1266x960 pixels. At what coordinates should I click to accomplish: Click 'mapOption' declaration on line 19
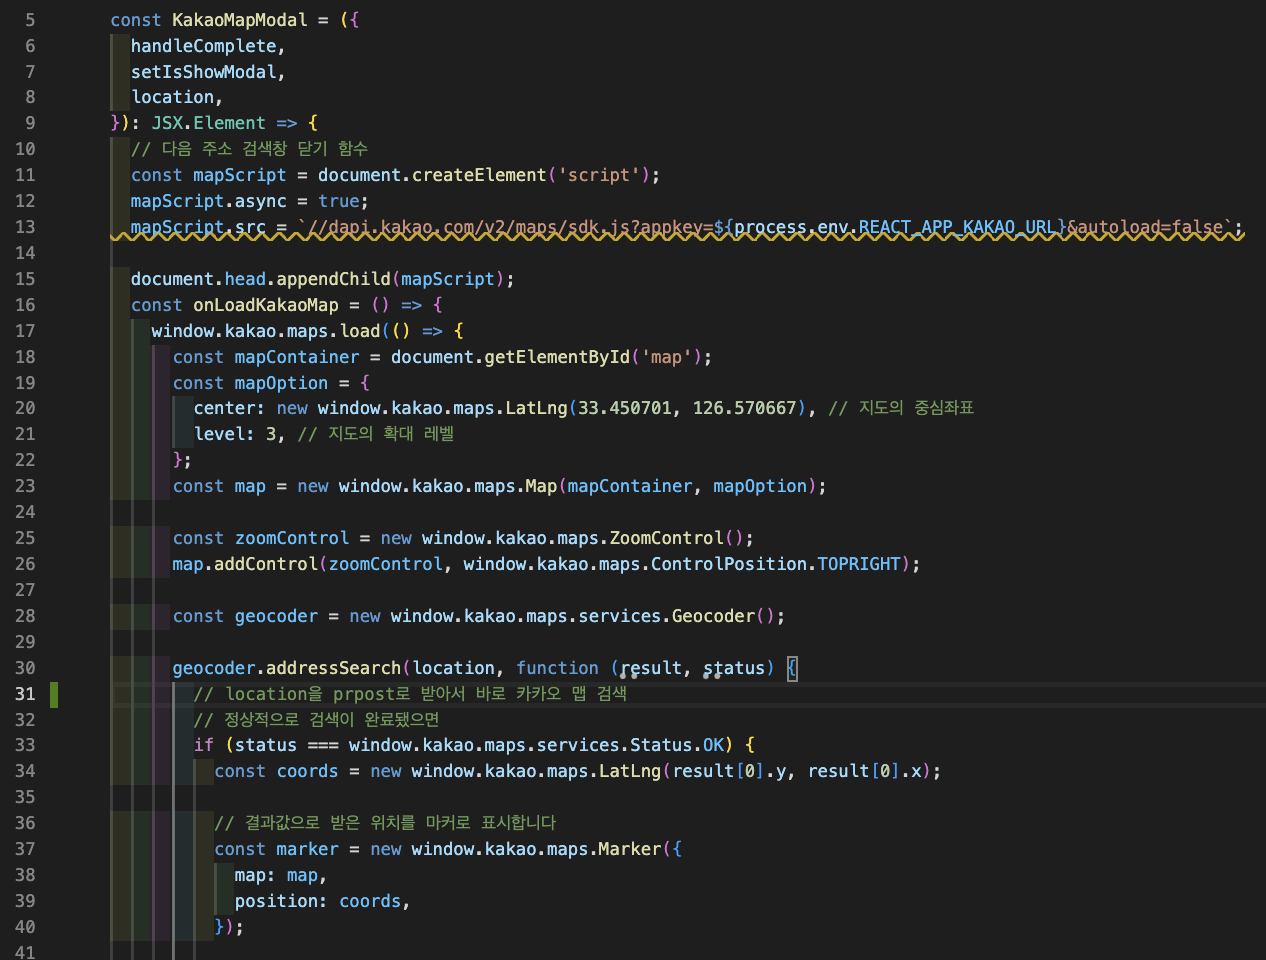pyautogui.click(x=281, y=383)
